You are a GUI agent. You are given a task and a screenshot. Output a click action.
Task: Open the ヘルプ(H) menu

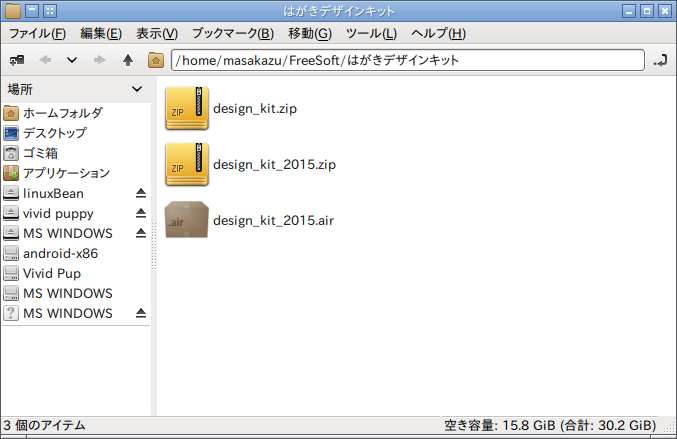point(438,33)
